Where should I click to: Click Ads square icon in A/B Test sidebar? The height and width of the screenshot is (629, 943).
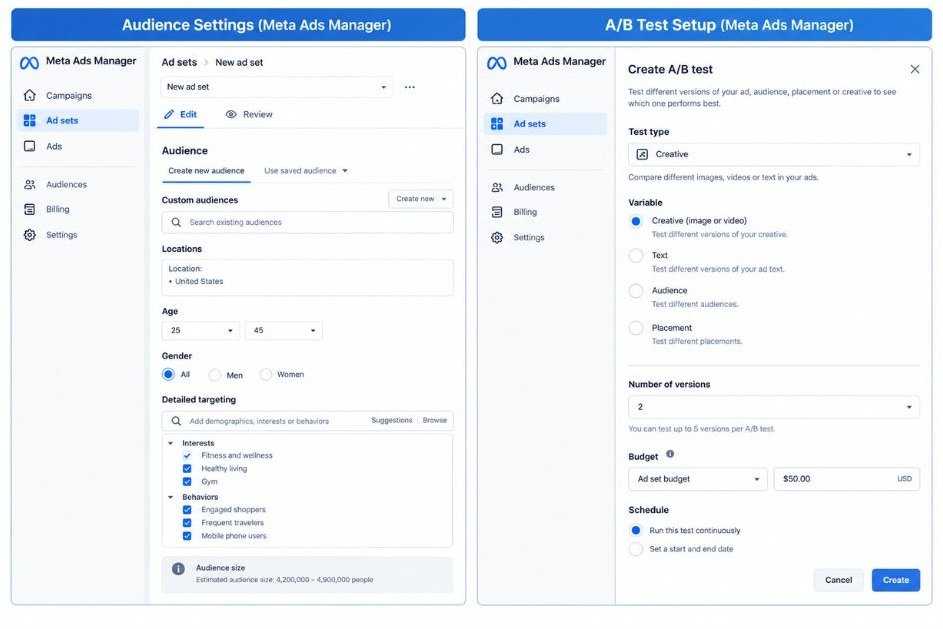[497, 149]
